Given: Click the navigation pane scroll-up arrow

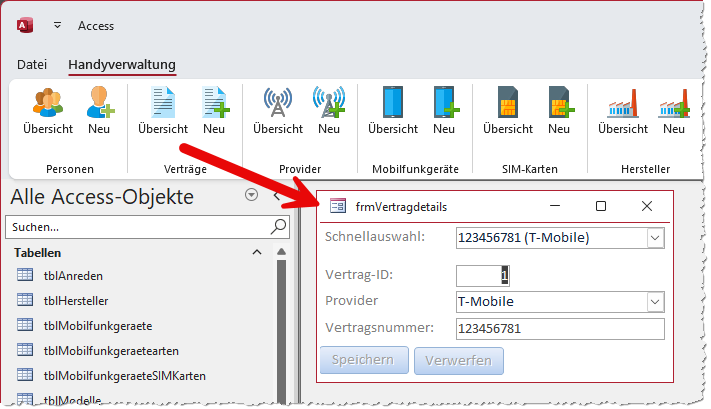Looking at the screenshot, I should (281, 252).
